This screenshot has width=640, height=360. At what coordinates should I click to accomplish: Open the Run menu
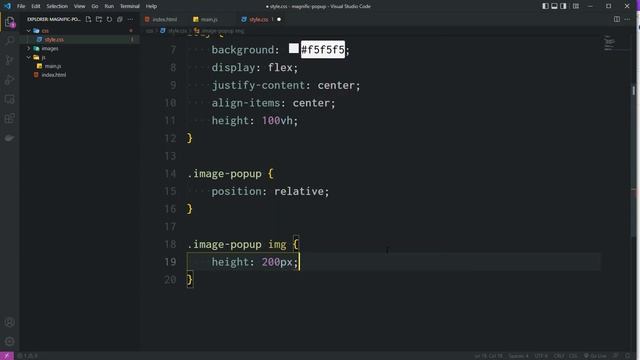tap(109, 6)
